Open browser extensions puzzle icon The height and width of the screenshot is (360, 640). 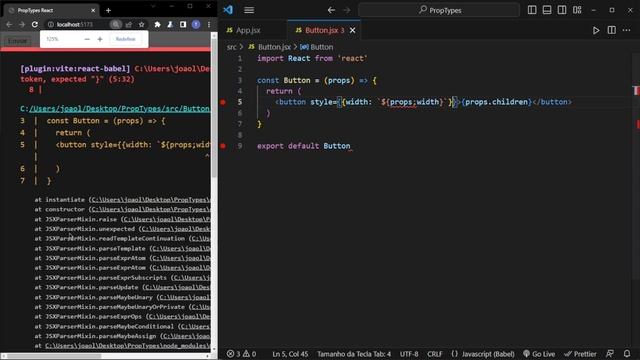[157, 24]
